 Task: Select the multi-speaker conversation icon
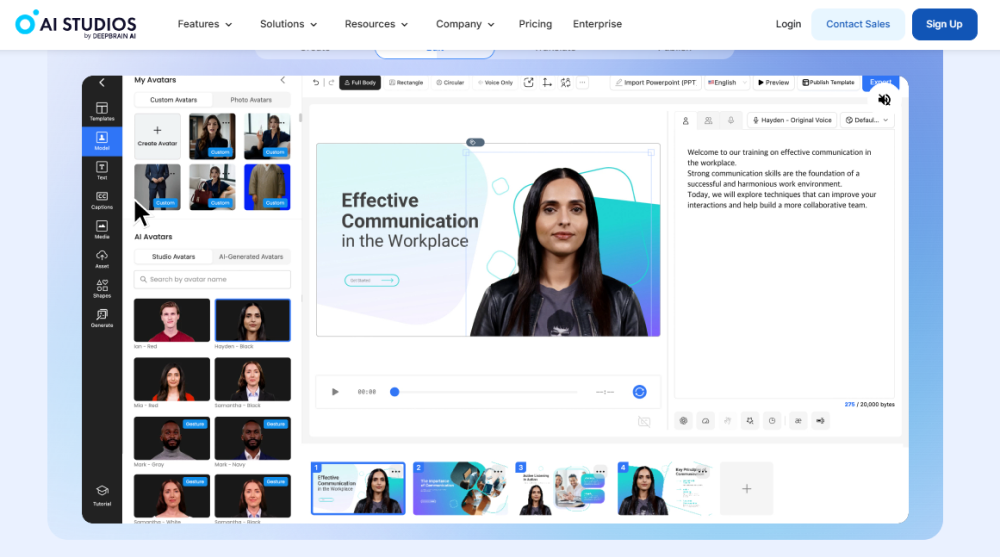pyautogui.click(x=708, y=120)
